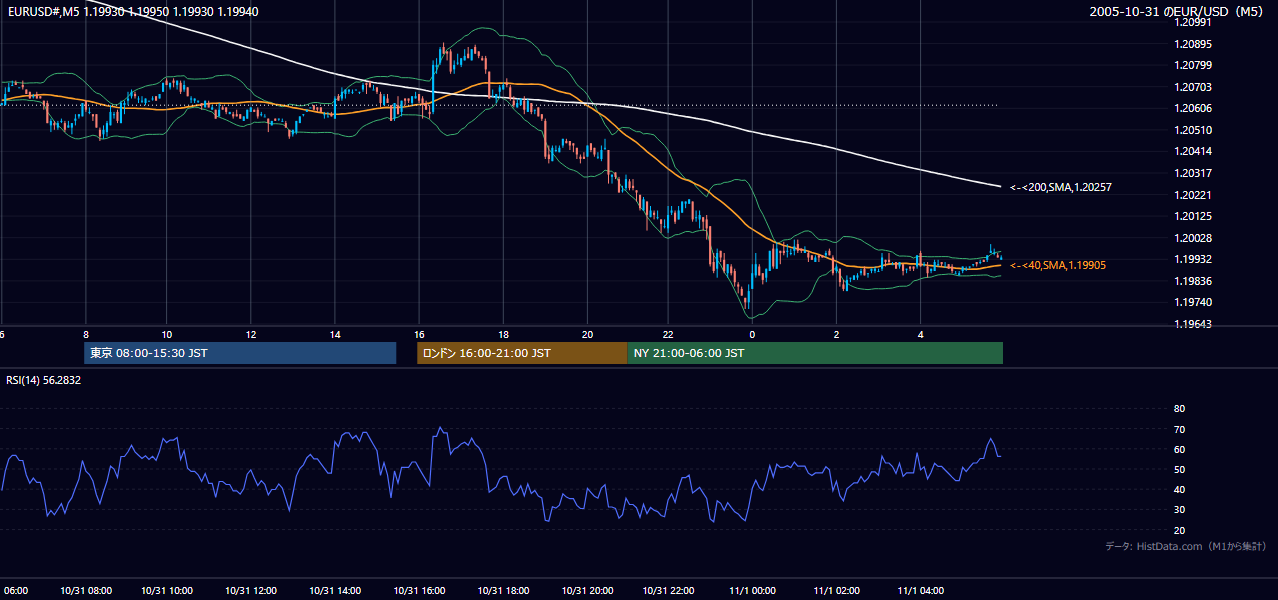Image resolution: width=1278 pixels, height=600 pixels.
Task: Click price axis value 1.19836
Action: (1193, 281)
